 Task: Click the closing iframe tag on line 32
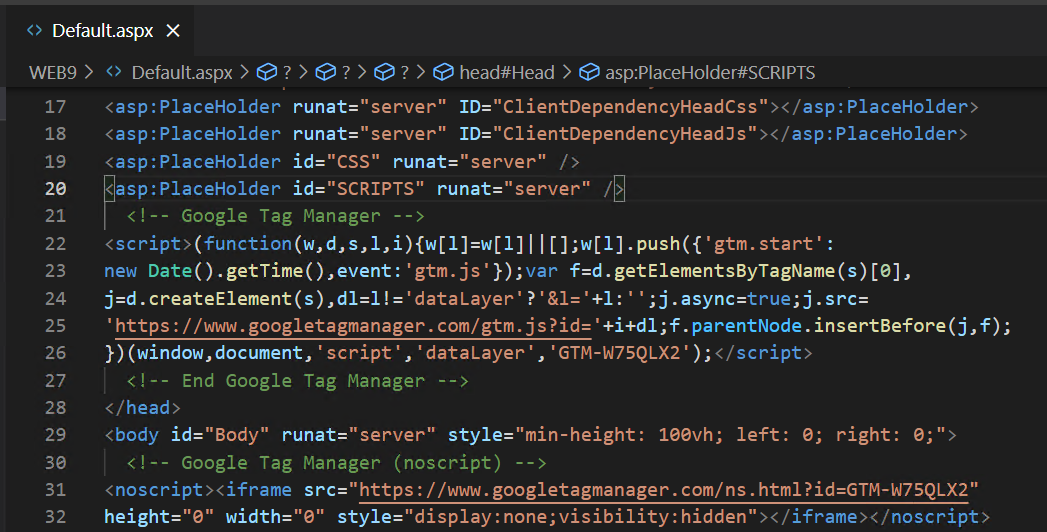point(819,517)
